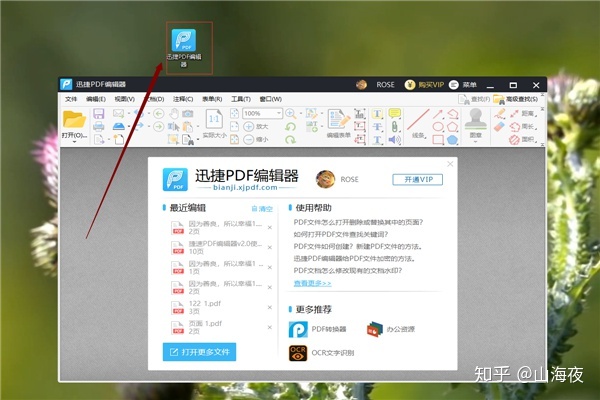This screenshot has width=600, height=400.
Task: Select the Snapshot camera tool
Action: tap(188, 113)
